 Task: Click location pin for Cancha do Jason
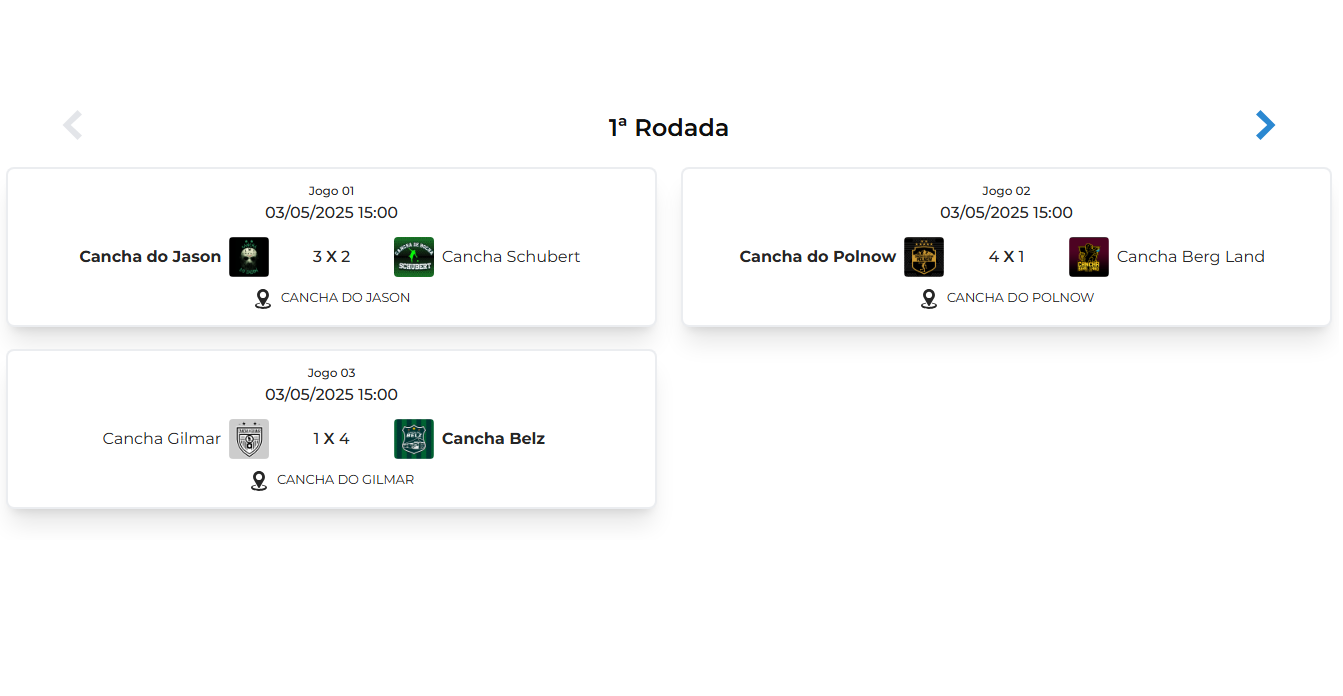[263, 298]
